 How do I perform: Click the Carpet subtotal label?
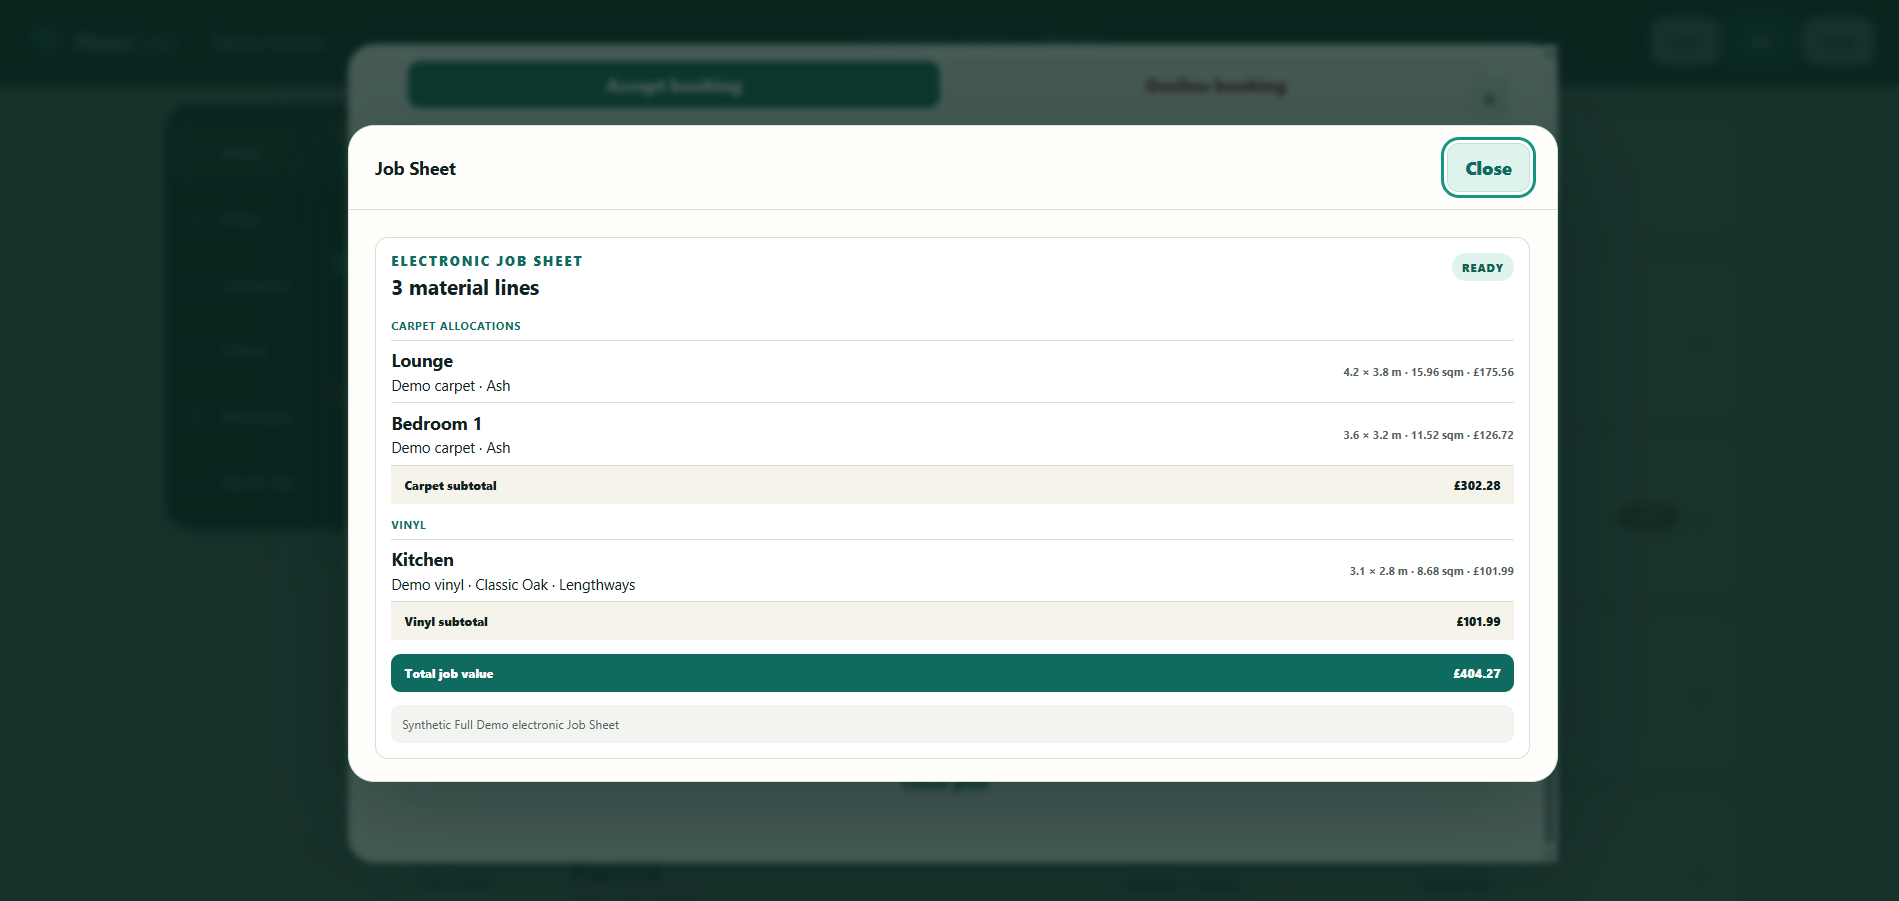coord(450,486)
